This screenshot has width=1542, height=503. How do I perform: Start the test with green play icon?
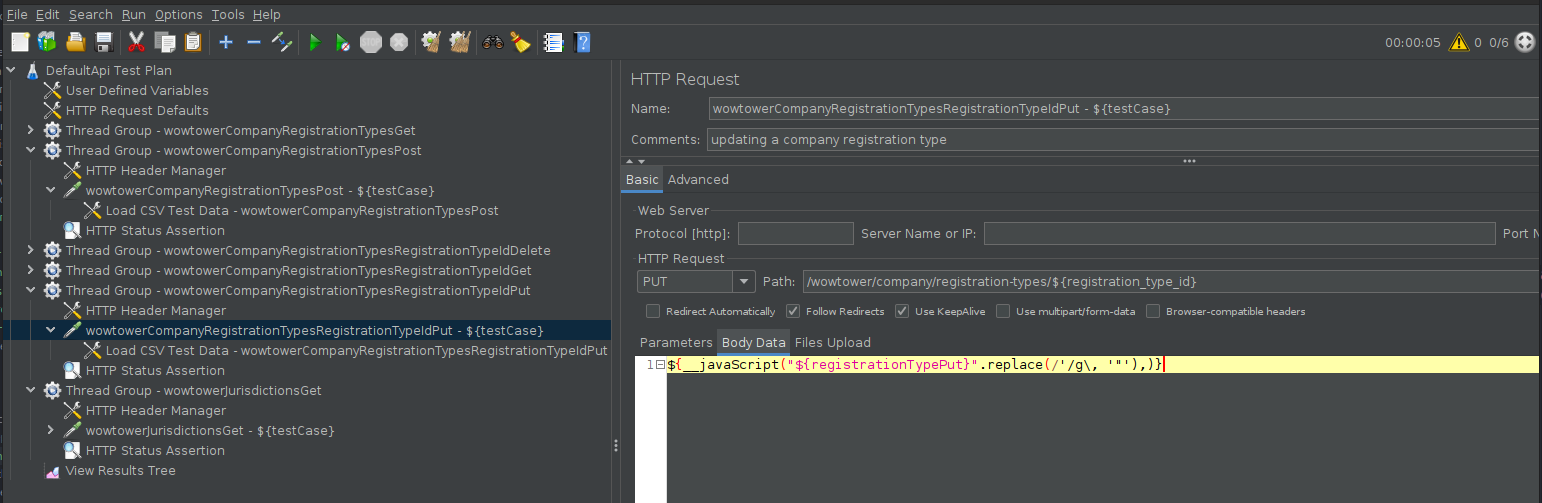(x=314, y=42)
